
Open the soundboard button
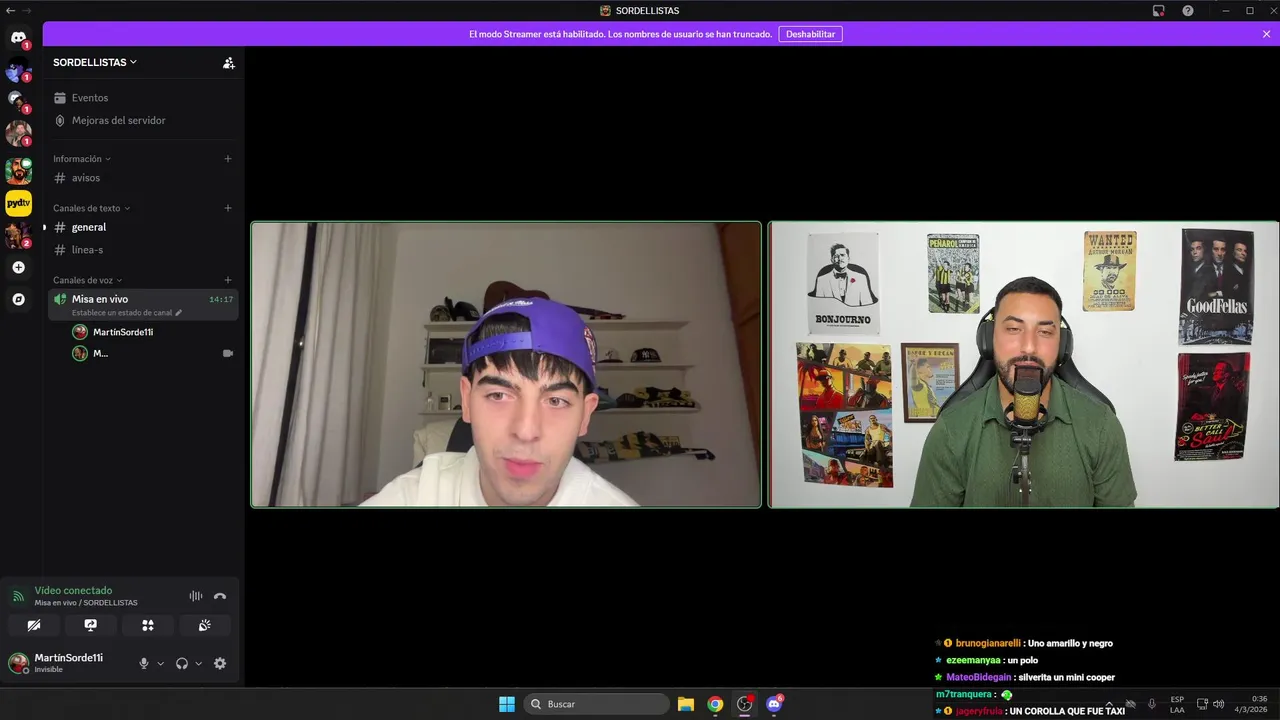(x=205, y=625)
